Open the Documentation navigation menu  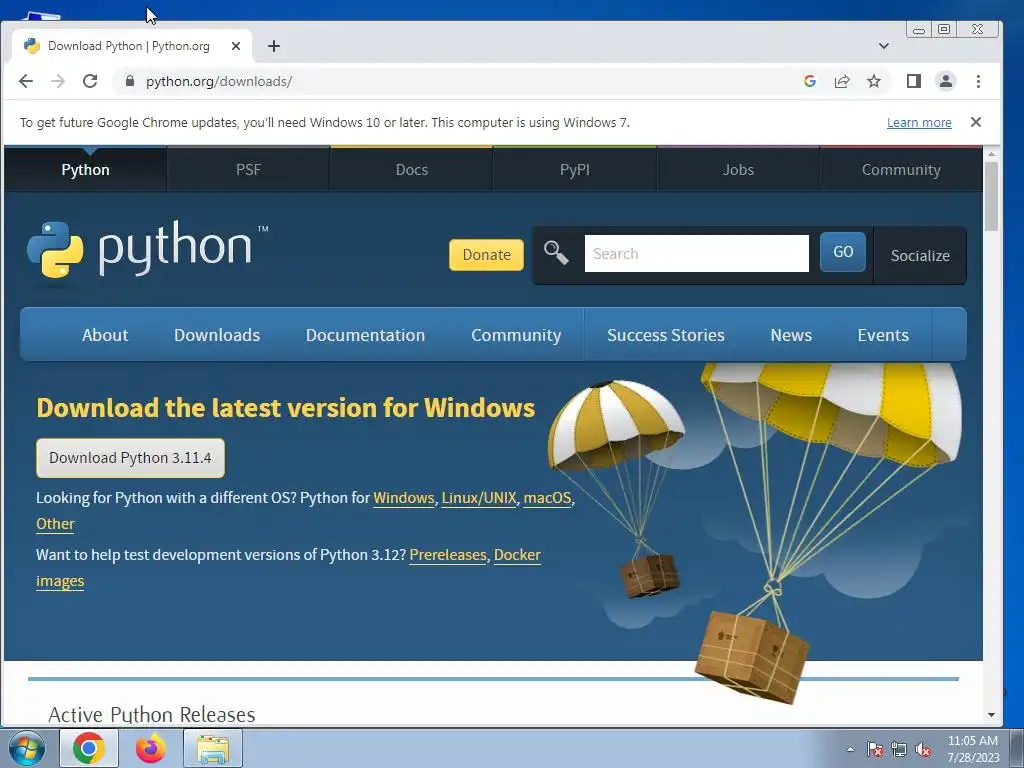coord(365,335)
